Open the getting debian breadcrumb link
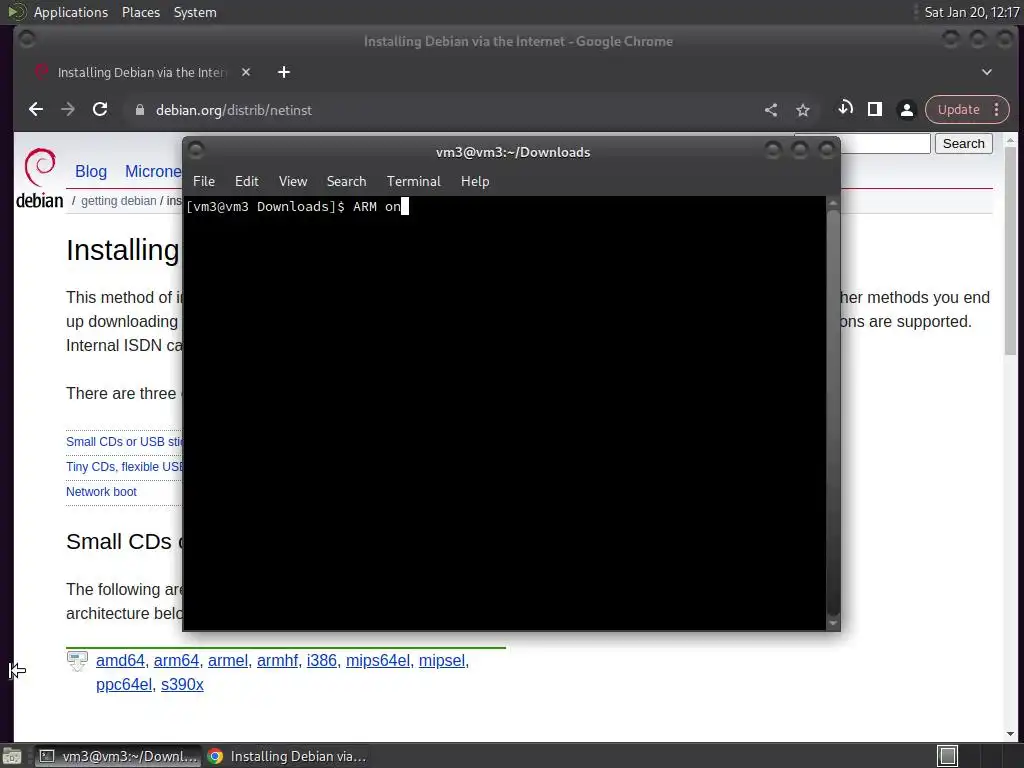The image size is (1024, 768). coord(119,200)
